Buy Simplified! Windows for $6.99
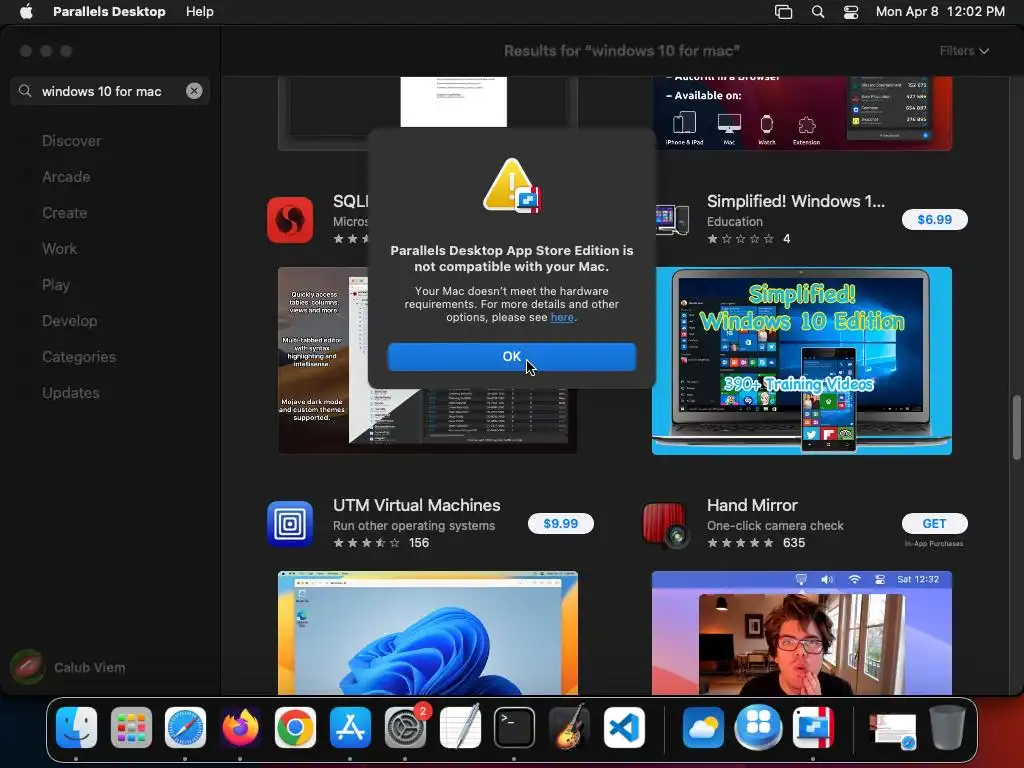This screenshot has width=1024, height=768. tap(935, 219)
